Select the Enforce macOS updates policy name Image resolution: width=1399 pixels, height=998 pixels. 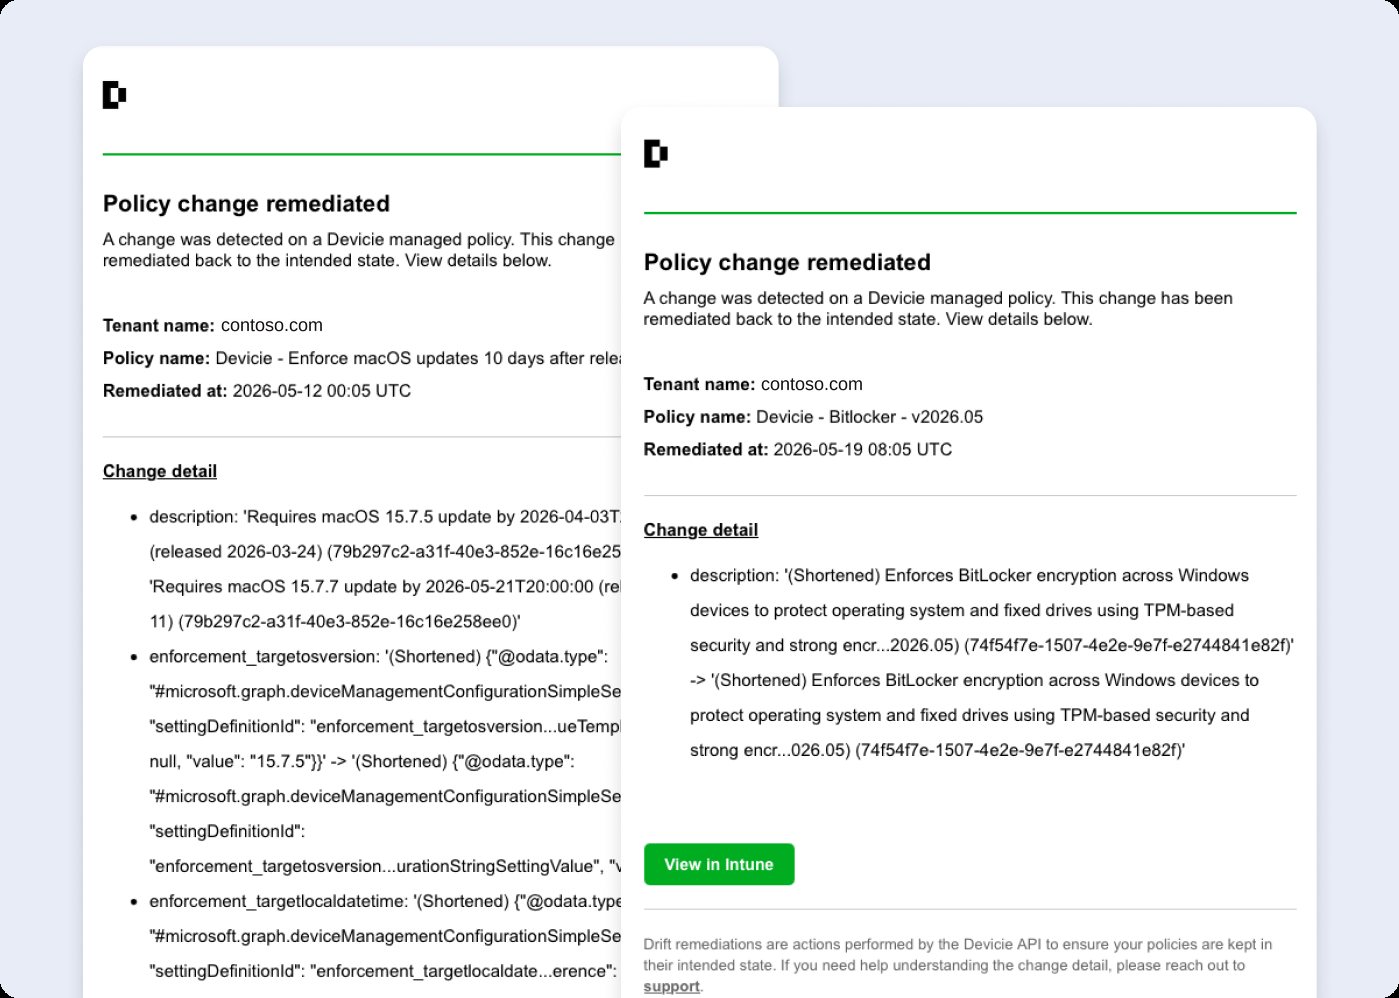(418, 358)
